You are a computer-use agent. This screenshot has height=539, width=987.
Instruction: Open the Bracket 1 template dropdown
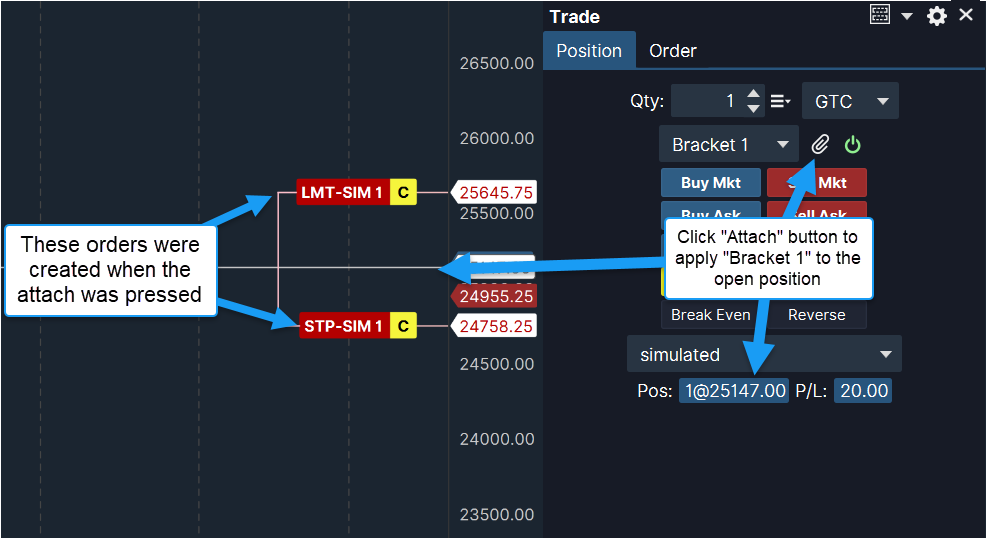(x=728, y=145)
